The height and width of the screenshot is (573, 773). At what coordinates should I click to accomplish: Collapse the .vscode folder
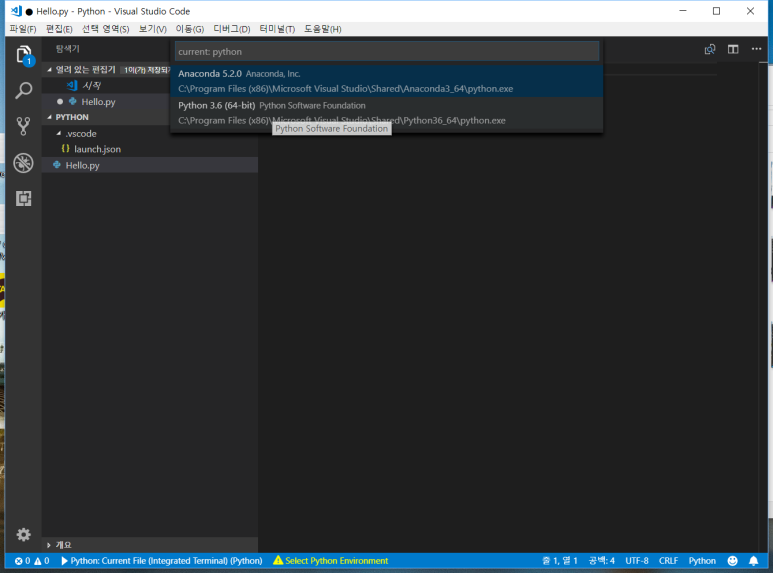(x=59, y=134)
